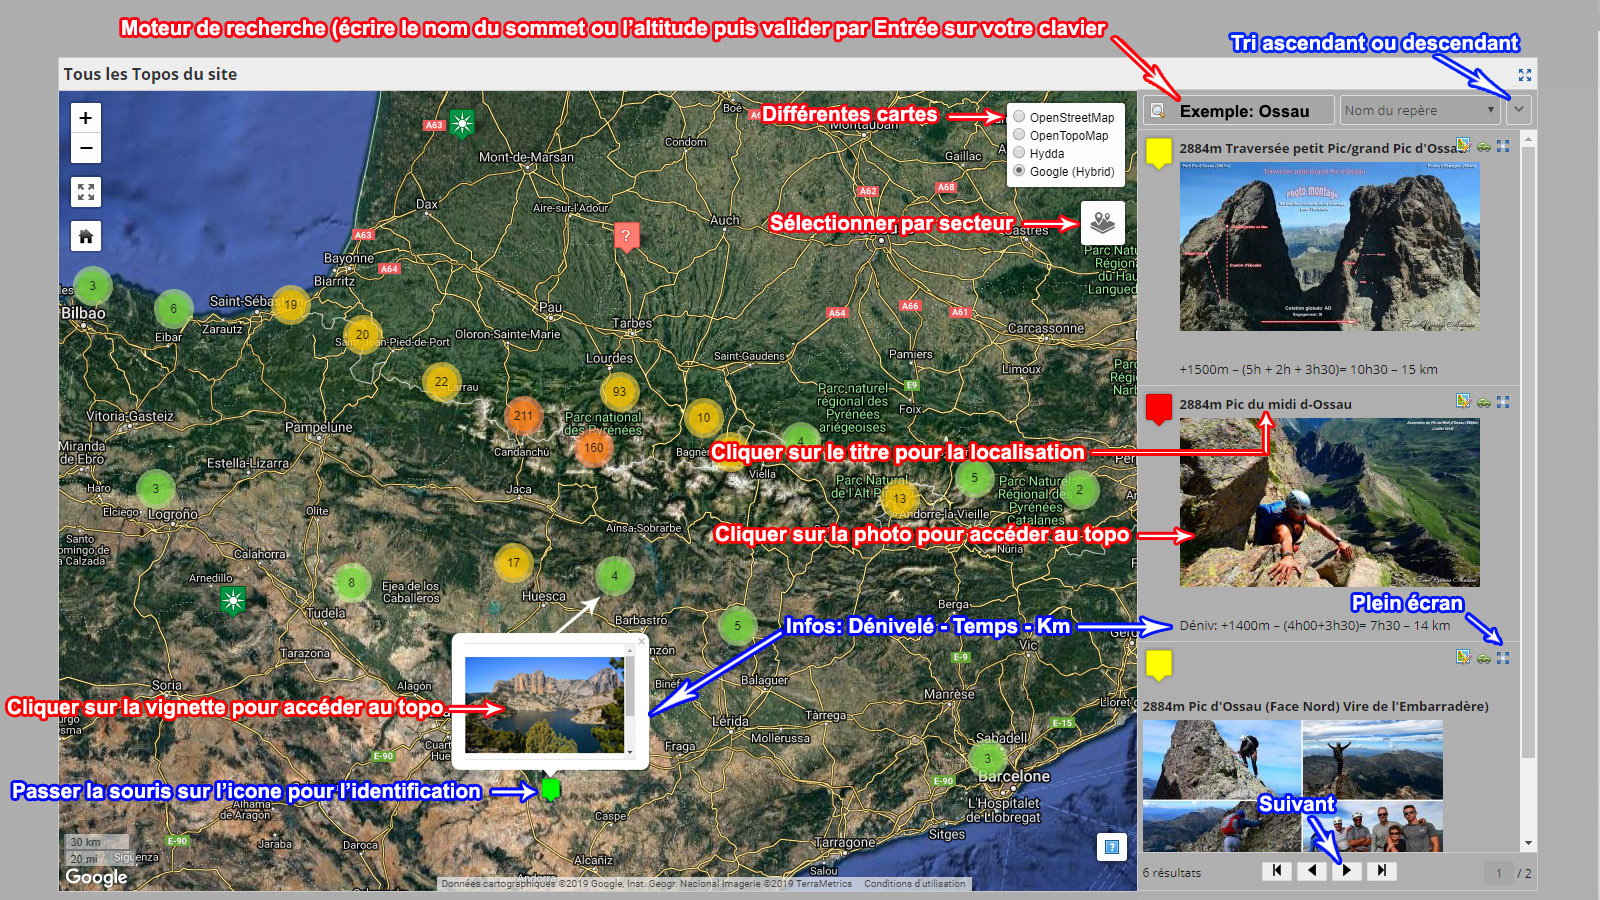Screen dimensions: 1600x900
Task: Open title 2884m Pic du midi d-Ossau
Action: coord(1265,404)
